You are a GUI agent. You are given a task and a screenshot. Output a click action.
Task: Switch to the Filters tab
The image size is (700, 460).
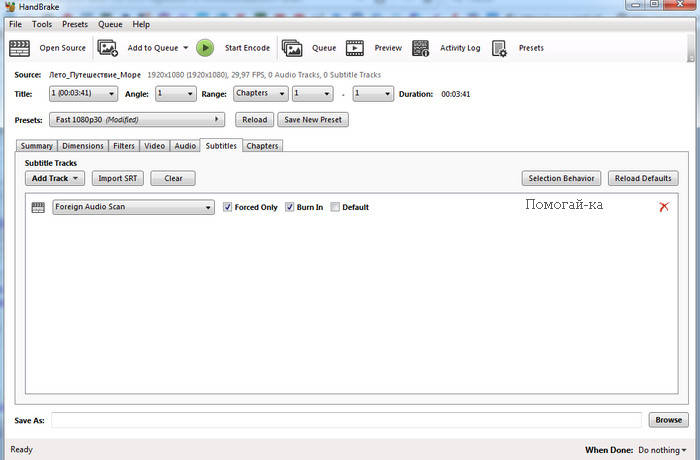click(124, 146)
